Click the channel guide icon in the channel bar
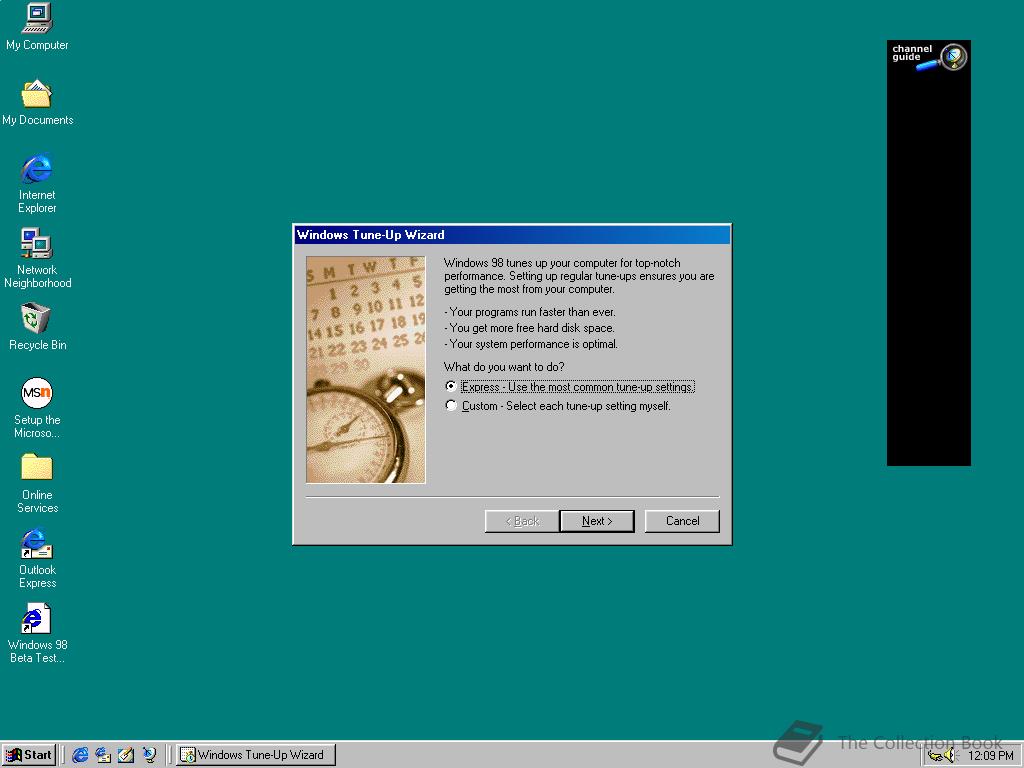 click(929, 56)
